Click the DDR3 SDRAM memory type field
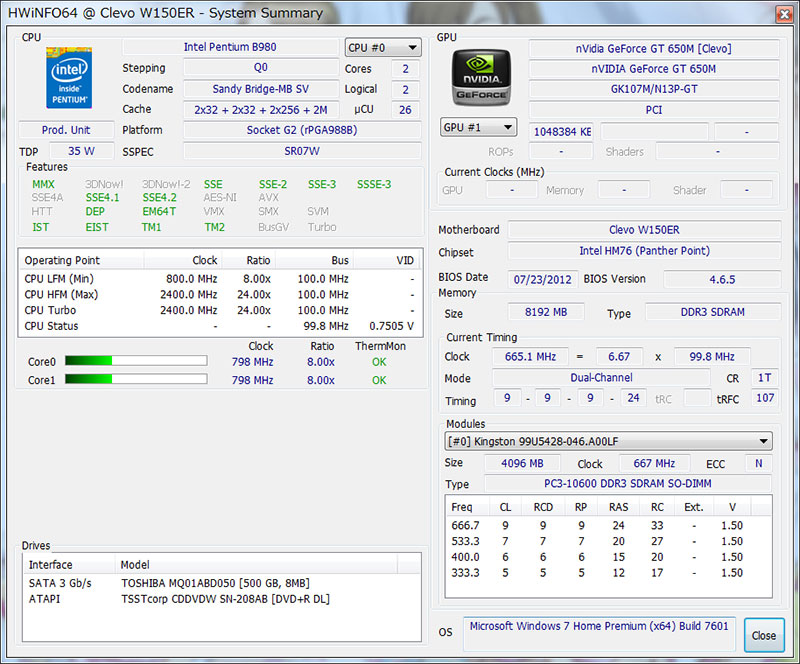800x664 pixels. tap(713, 312)
